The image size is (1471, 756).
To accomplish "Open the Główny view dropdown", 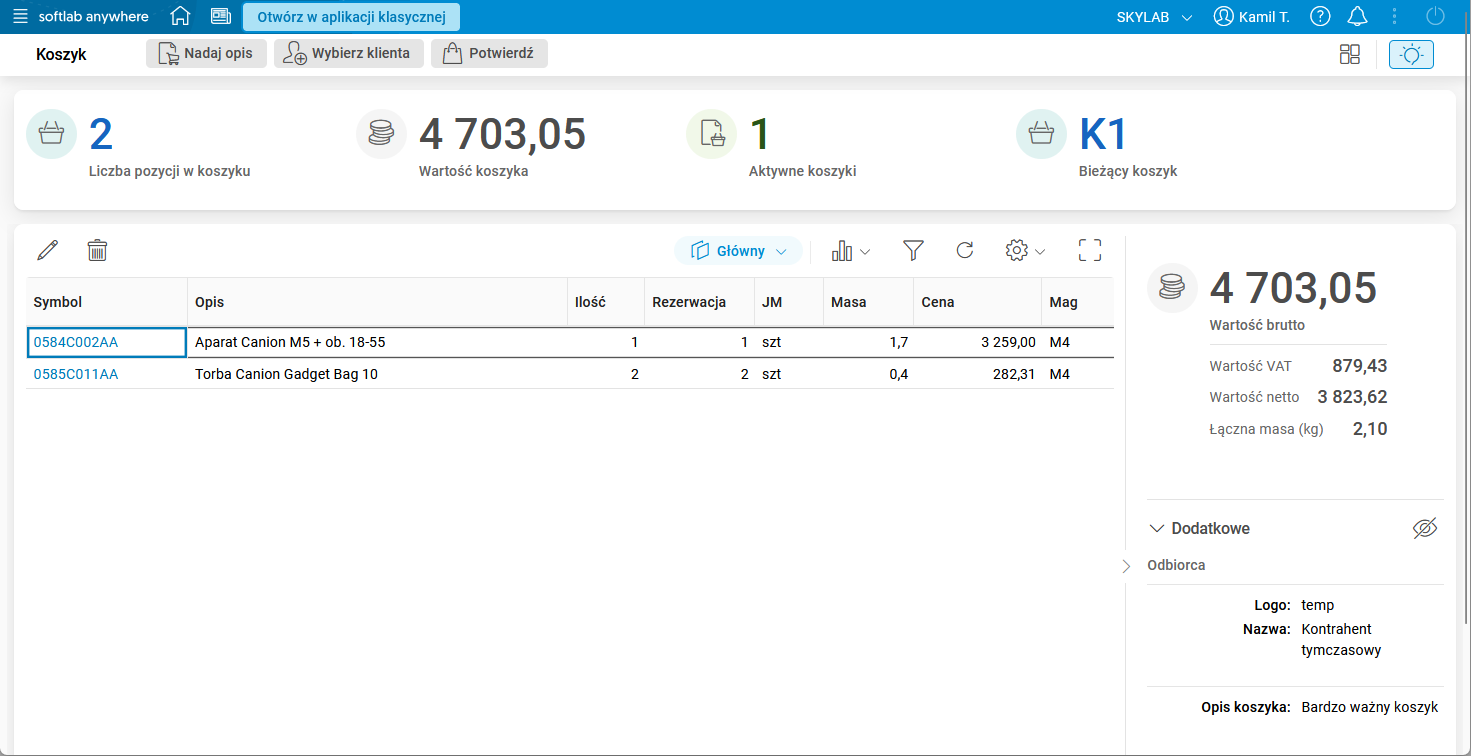I will 738,251.
